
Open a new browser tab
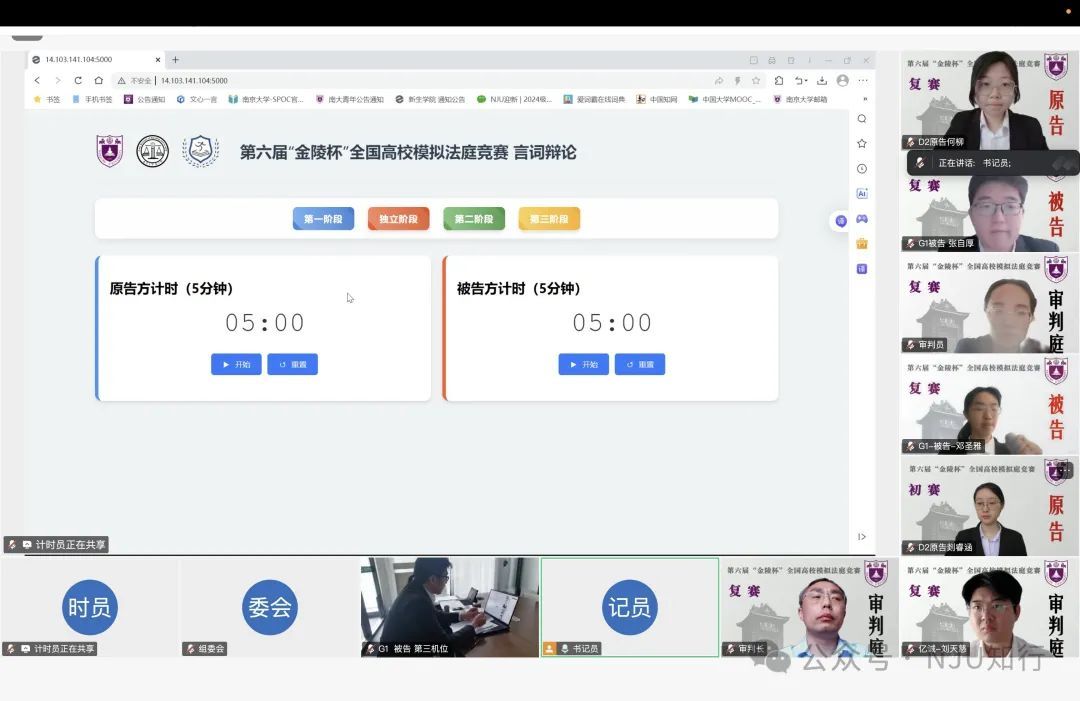point(175,59)
